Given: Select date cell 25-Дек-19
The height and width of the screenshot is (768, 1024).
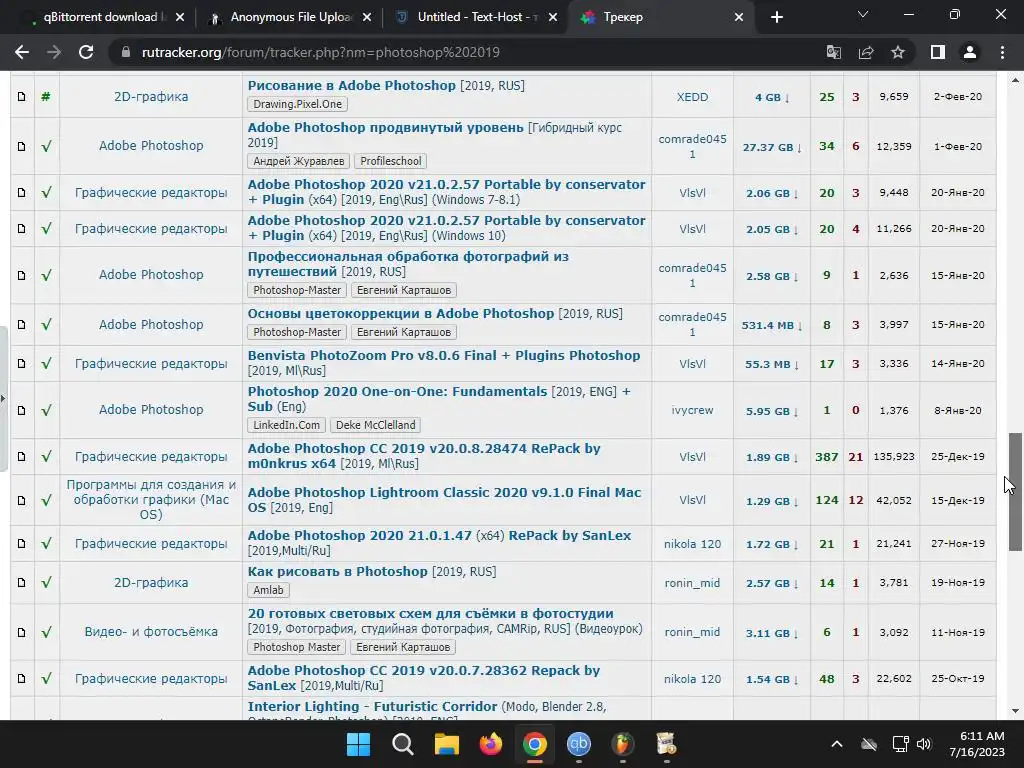Looking at the screenshot, I should click(x=957, y=456).
